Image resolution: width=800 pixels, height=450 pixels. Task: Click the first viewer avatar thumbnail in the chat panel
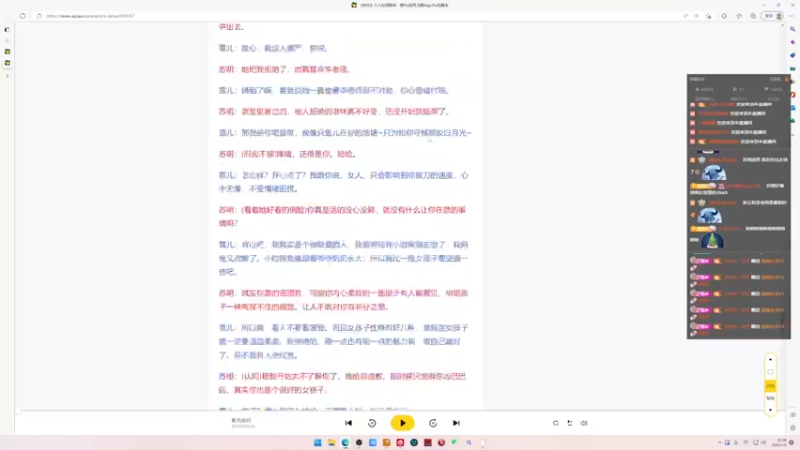(714, 172)
